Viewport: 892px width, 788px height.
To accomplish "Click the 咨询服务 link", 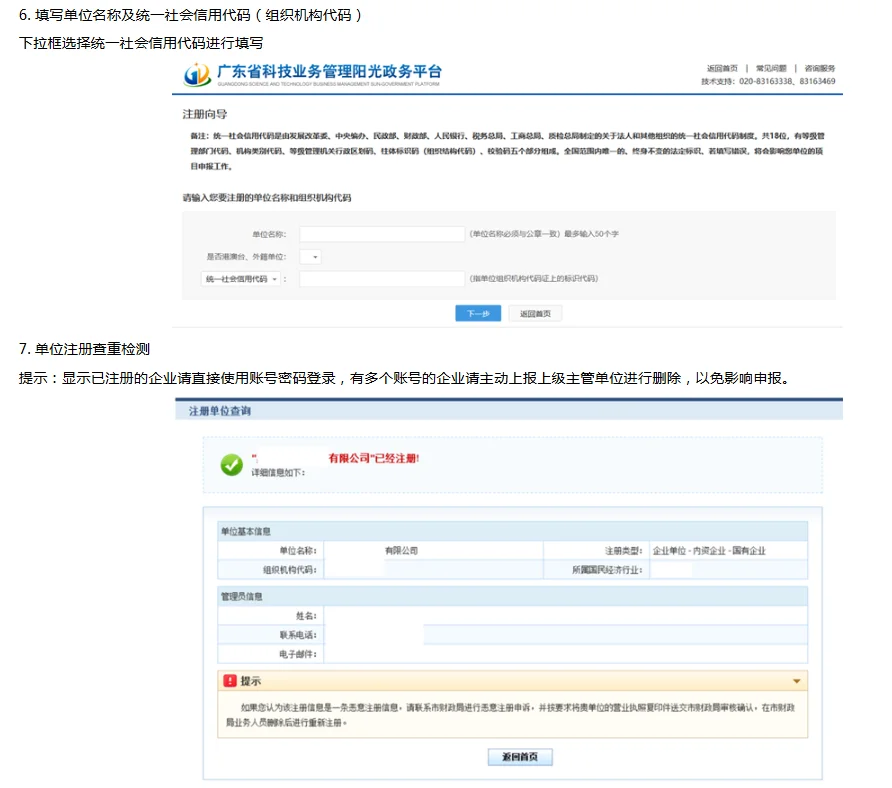I will click(x=820, y=68).
